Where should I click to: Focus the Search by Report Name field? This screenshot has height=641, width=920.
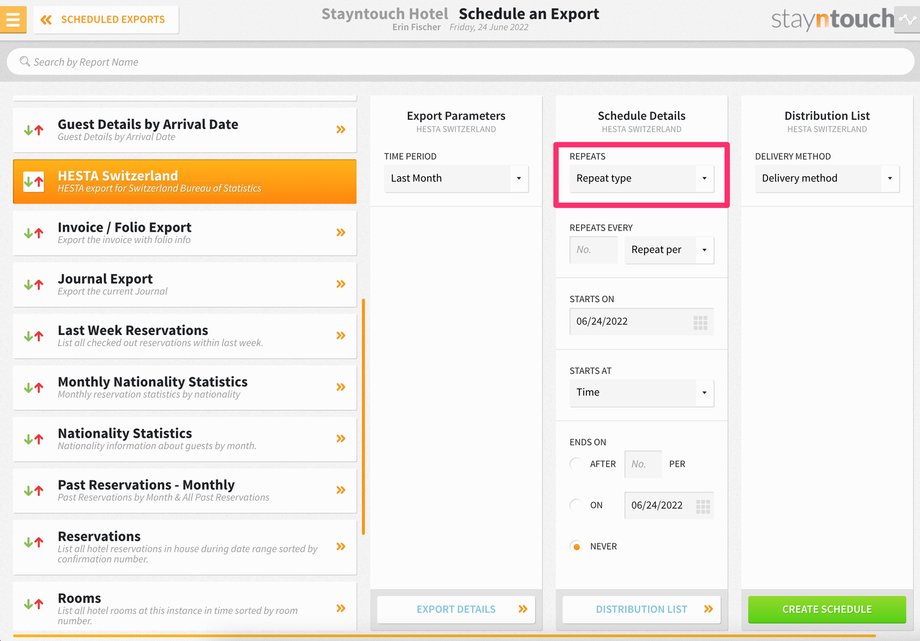click(460, 62)
